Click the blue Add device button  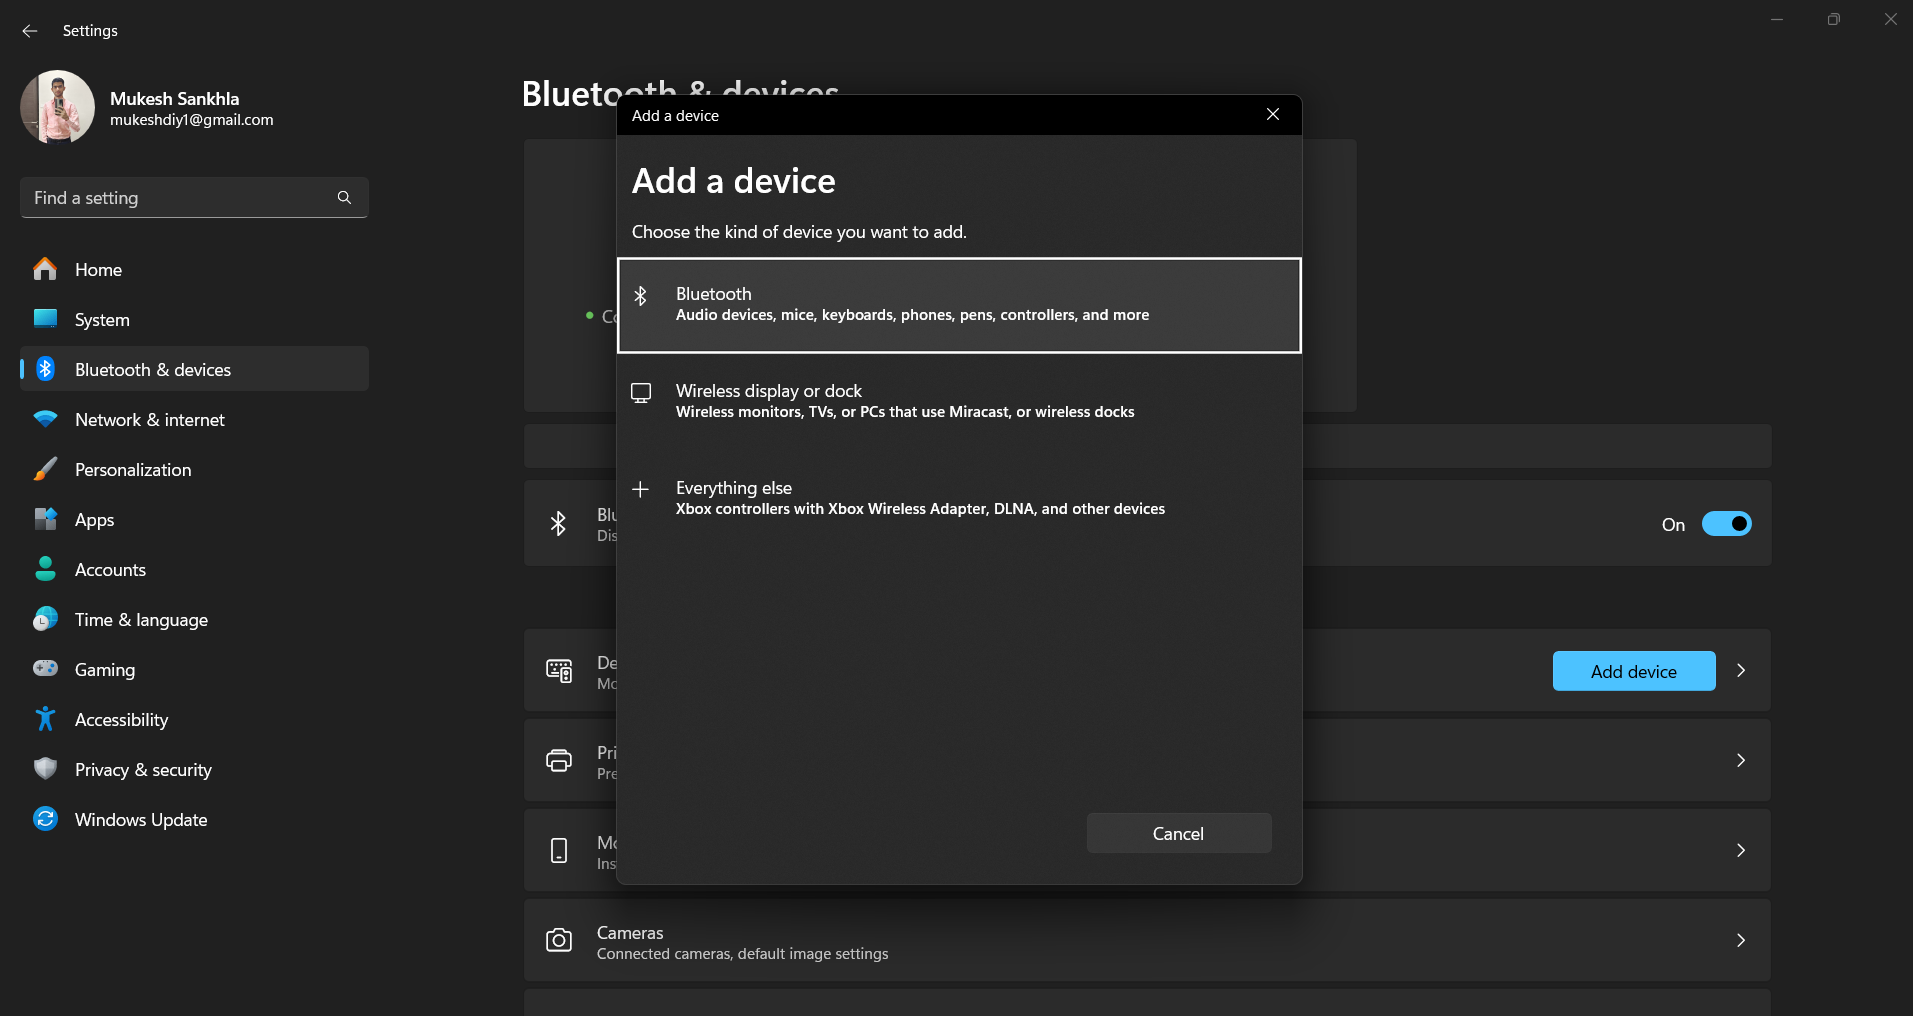1634,671
